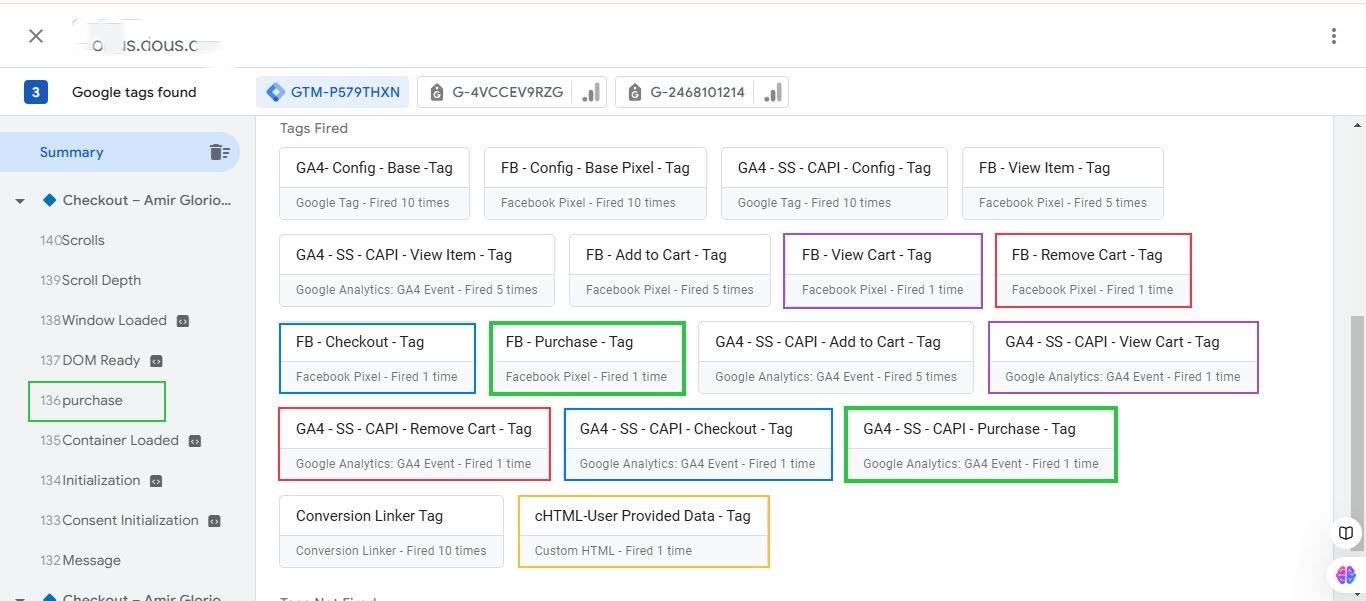Select the GTM-P579THXN container tab
The image size is (1366, 601).
click(x=333, y=92)
